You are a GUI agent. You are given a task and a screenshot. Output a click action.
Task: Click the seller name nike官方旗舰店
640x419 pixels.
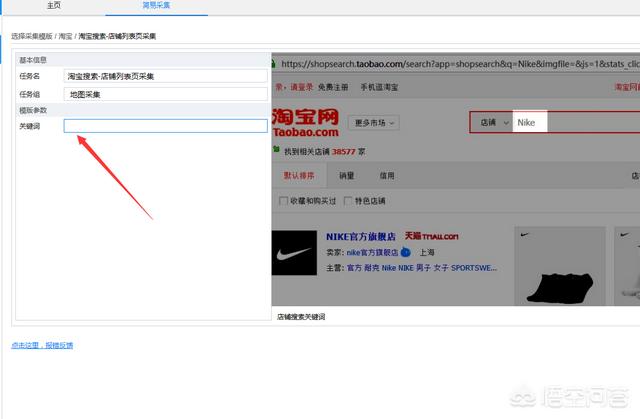(x=372, y=253)
